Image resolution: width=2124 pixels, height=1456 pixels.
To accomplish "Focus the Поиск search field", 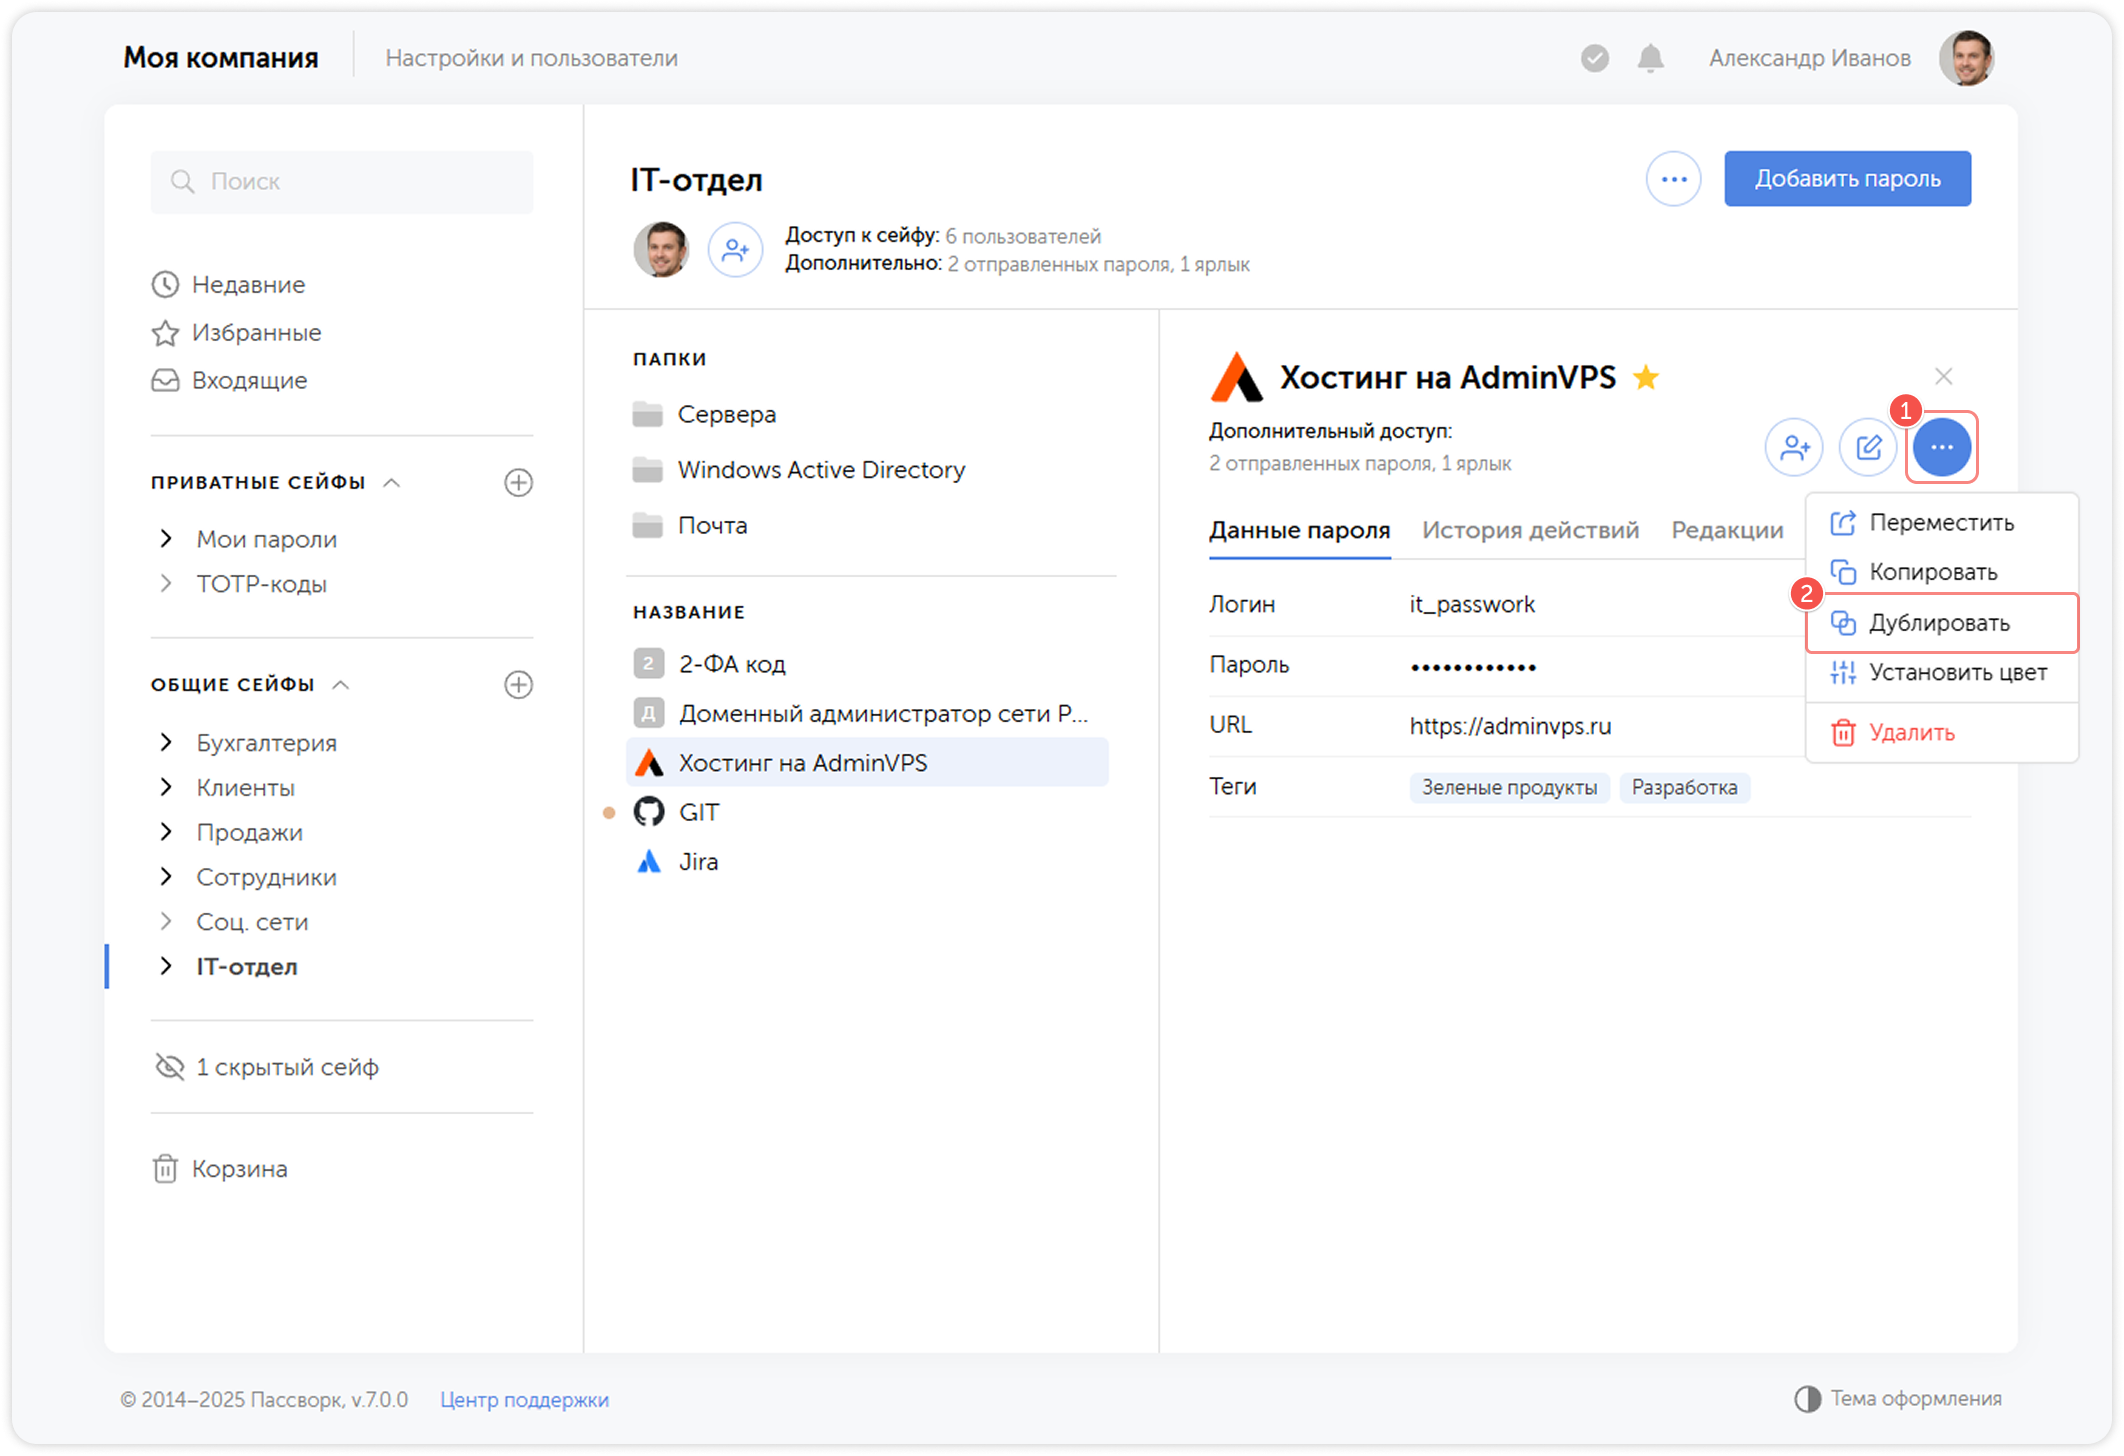I will click(x=342, y=182).
